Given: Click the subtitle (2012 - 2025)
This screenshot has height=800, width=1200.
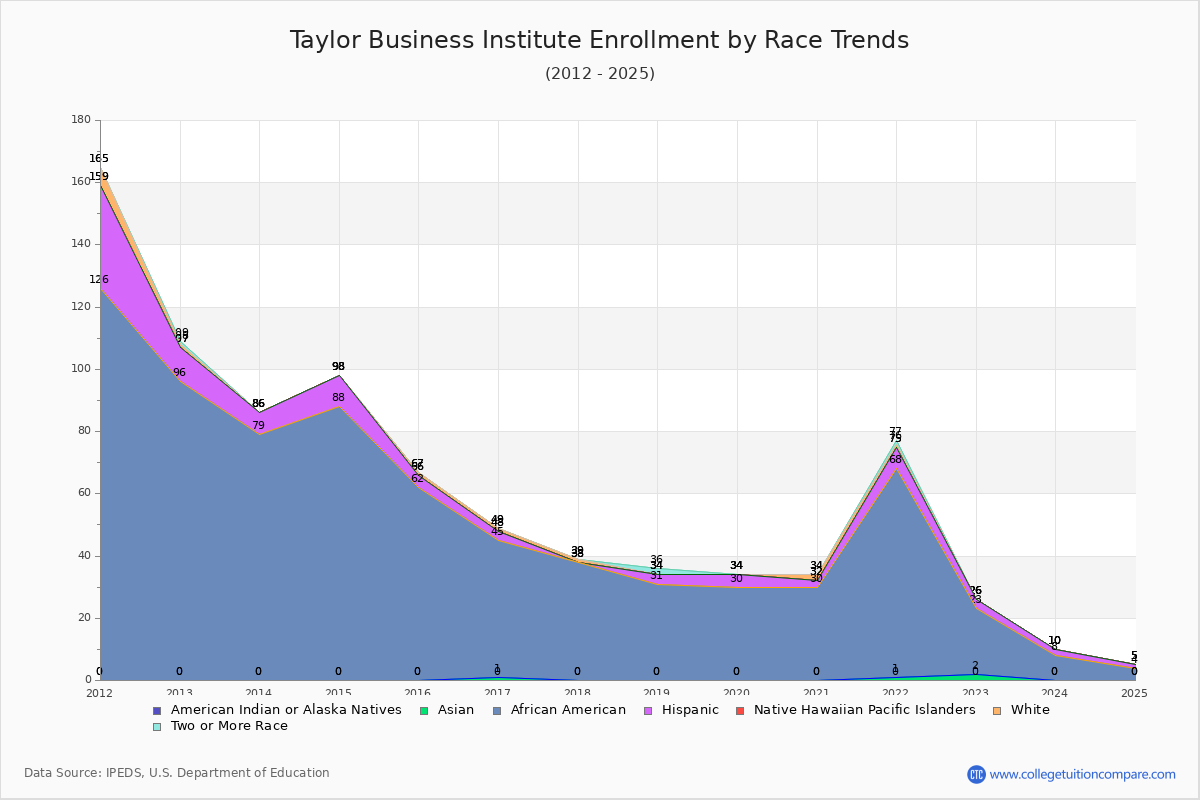Looking at the screenshot, I should click(x=600, y=74).
